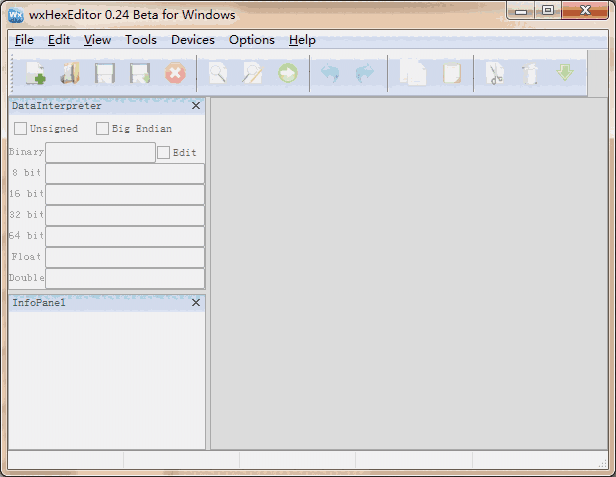Click the Open File folder icon
Viewport: 616px width, 477px height.
[x=70, y=73]
